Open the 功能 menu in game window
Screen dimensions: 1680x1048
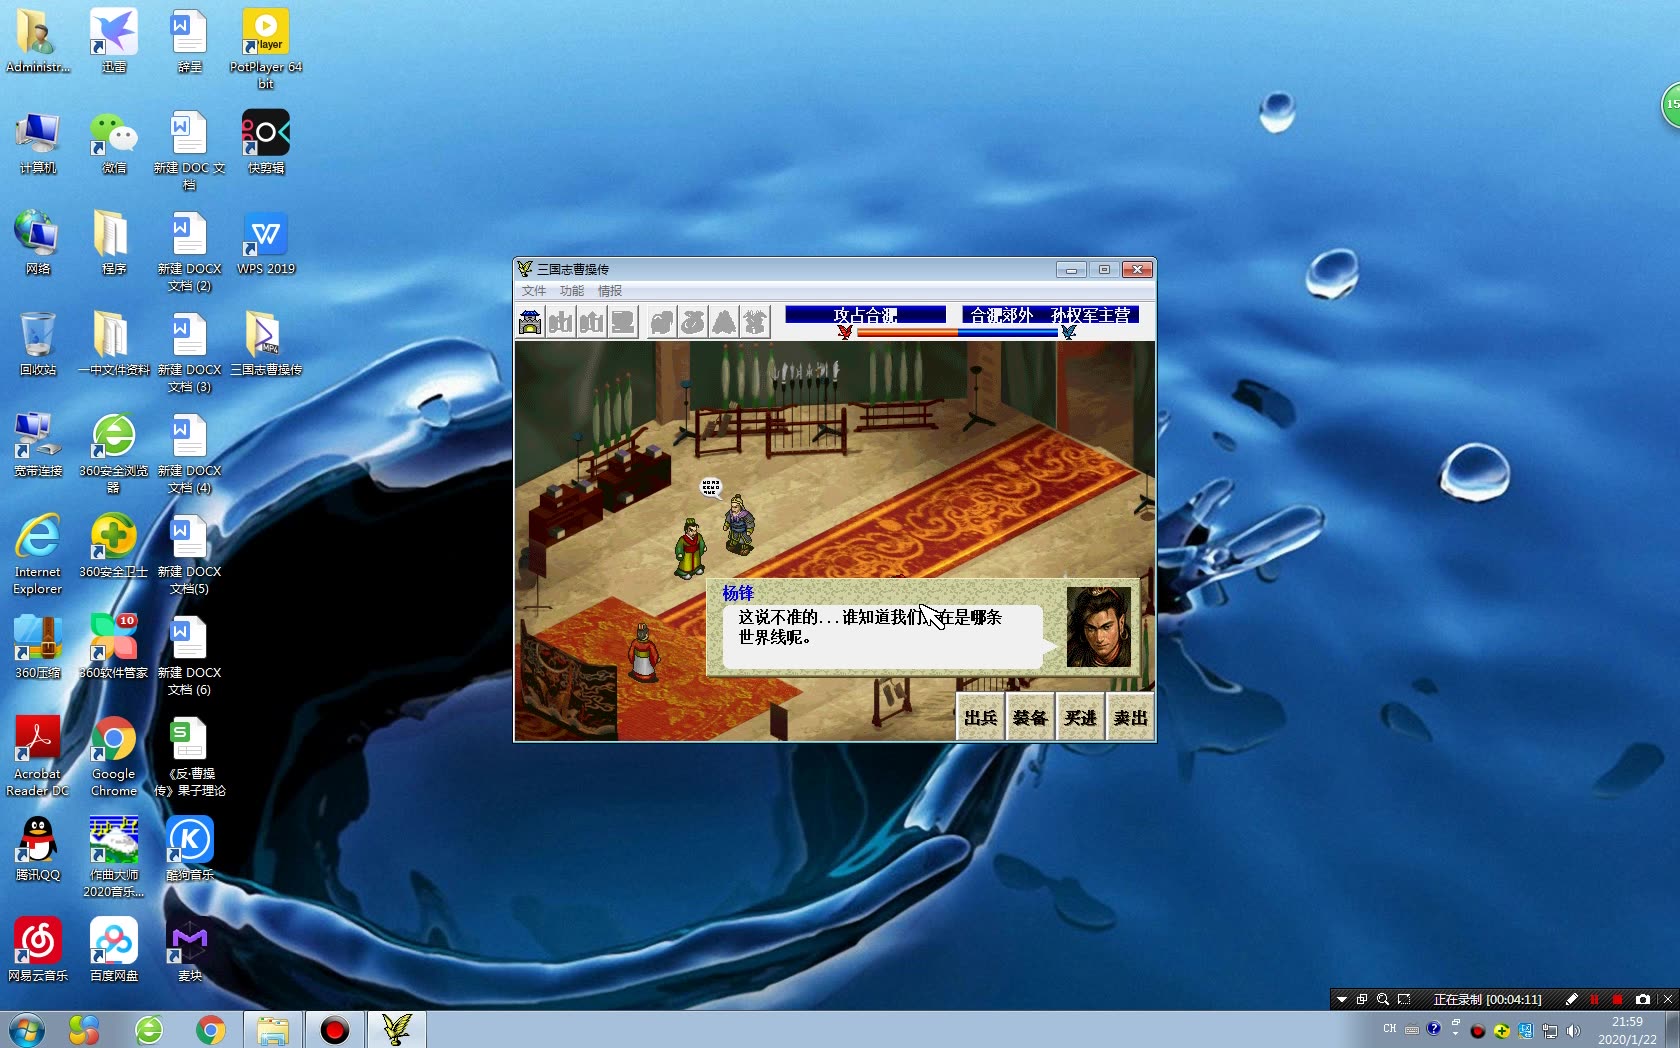572,291
